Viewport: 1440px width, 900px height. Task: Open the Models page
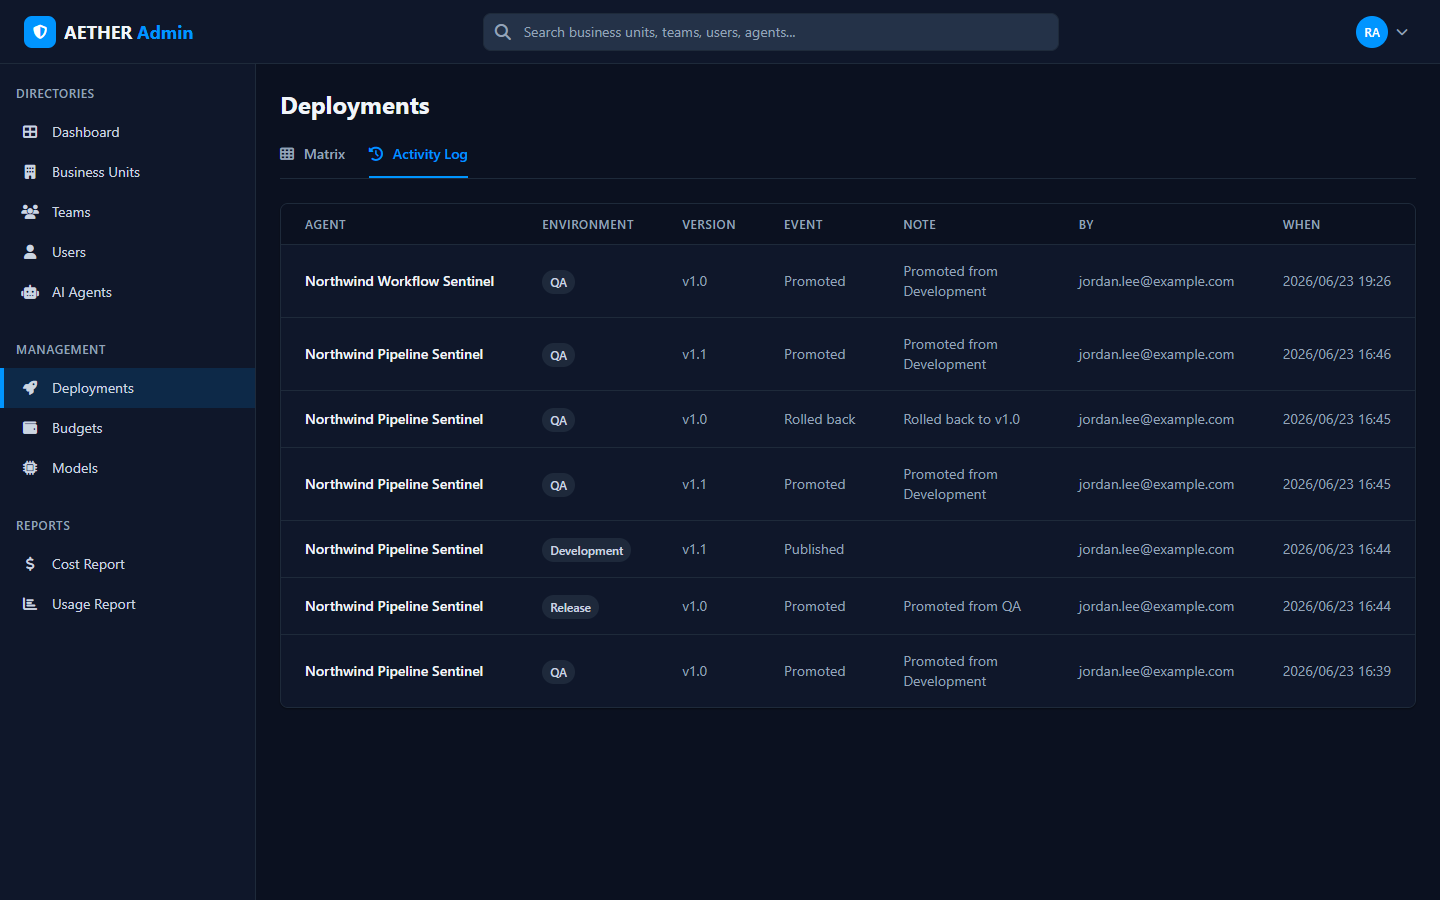[128, 468]
